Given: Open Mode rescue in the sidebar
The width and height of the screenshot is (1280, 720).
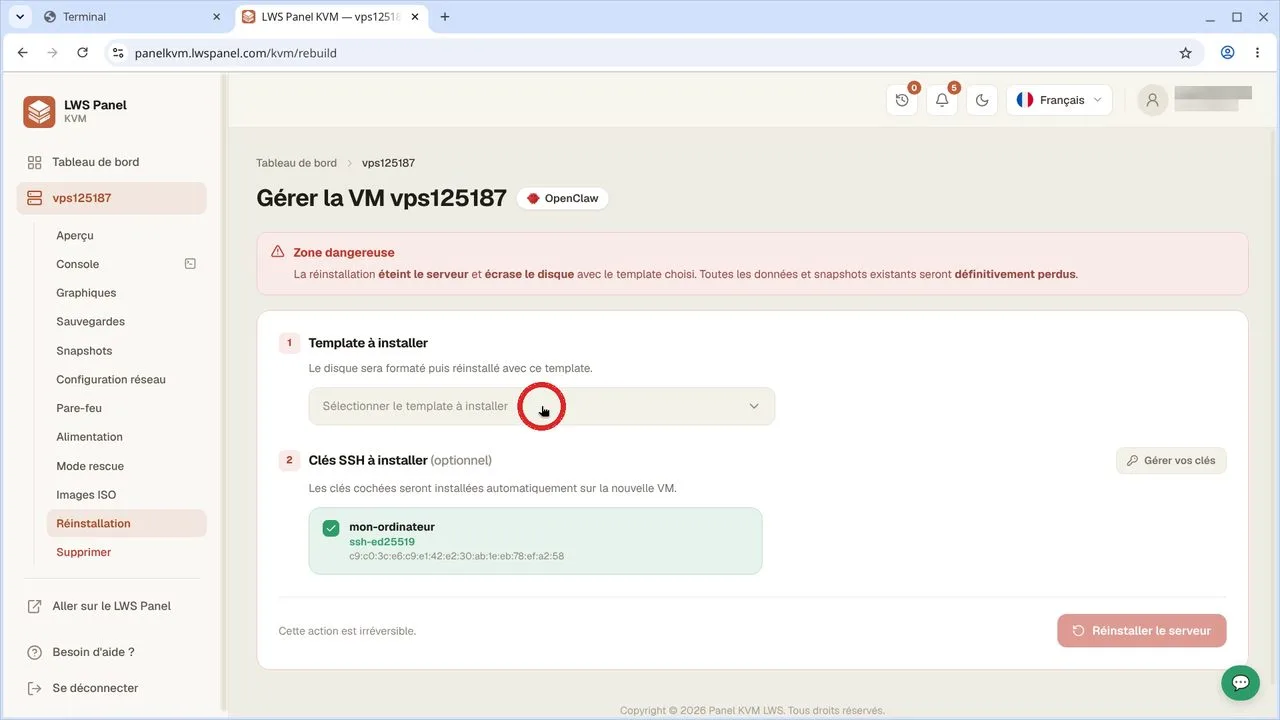Looking at the screenshot, I should click(90, 466).
